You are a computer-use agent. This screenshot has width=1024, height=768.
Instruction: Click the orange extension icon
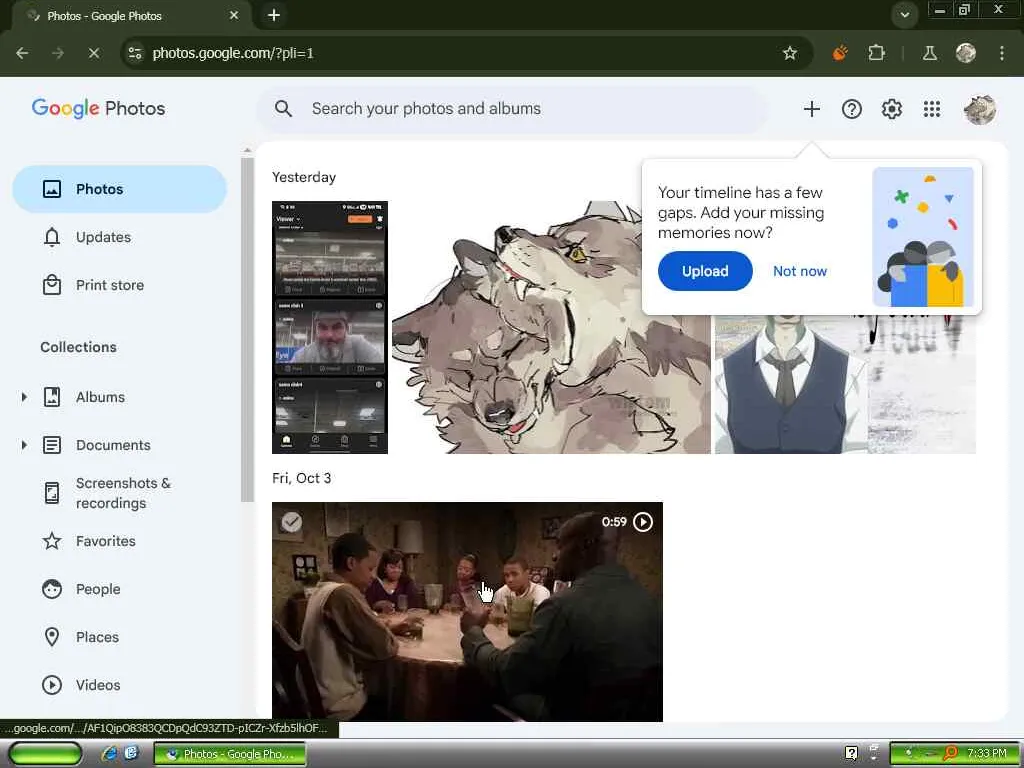click(x=840, y=53)
